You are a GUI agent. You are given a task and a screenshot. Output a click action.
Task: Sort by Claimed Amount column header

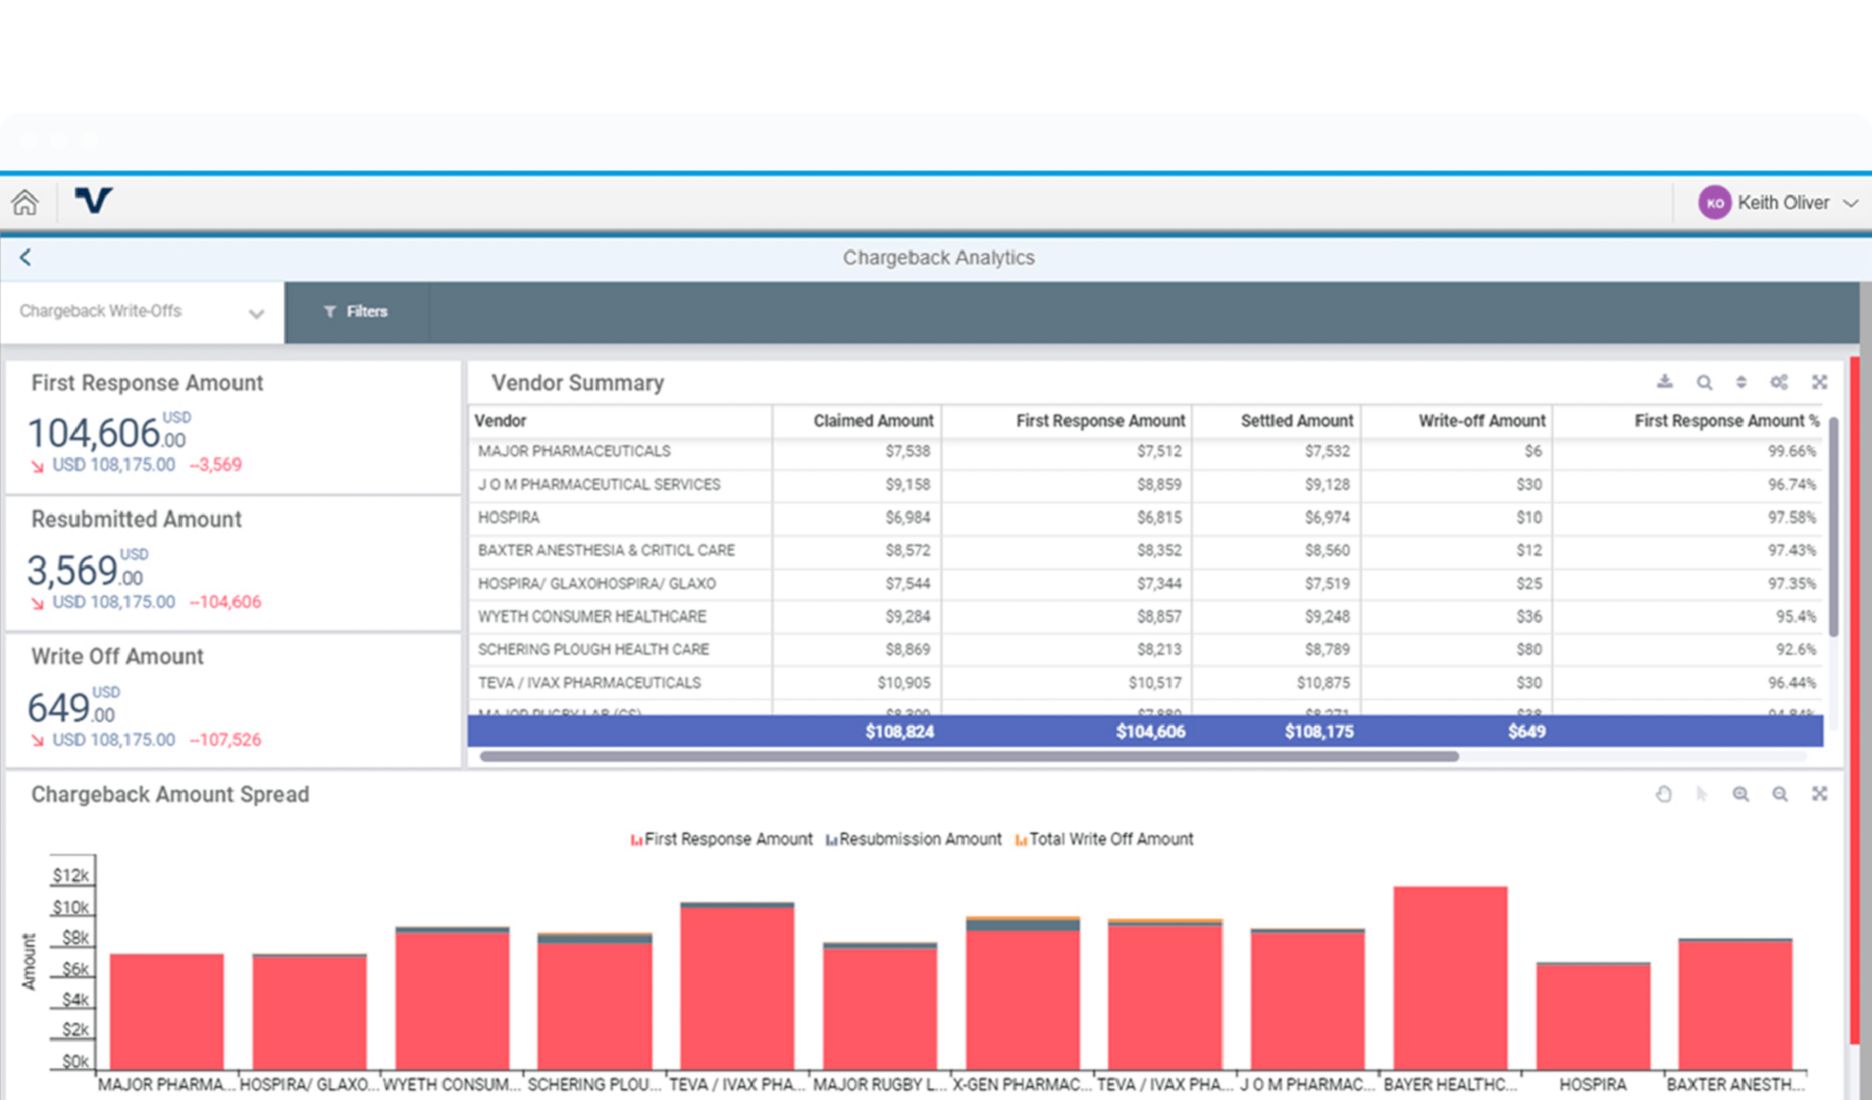tap(872, 421)
